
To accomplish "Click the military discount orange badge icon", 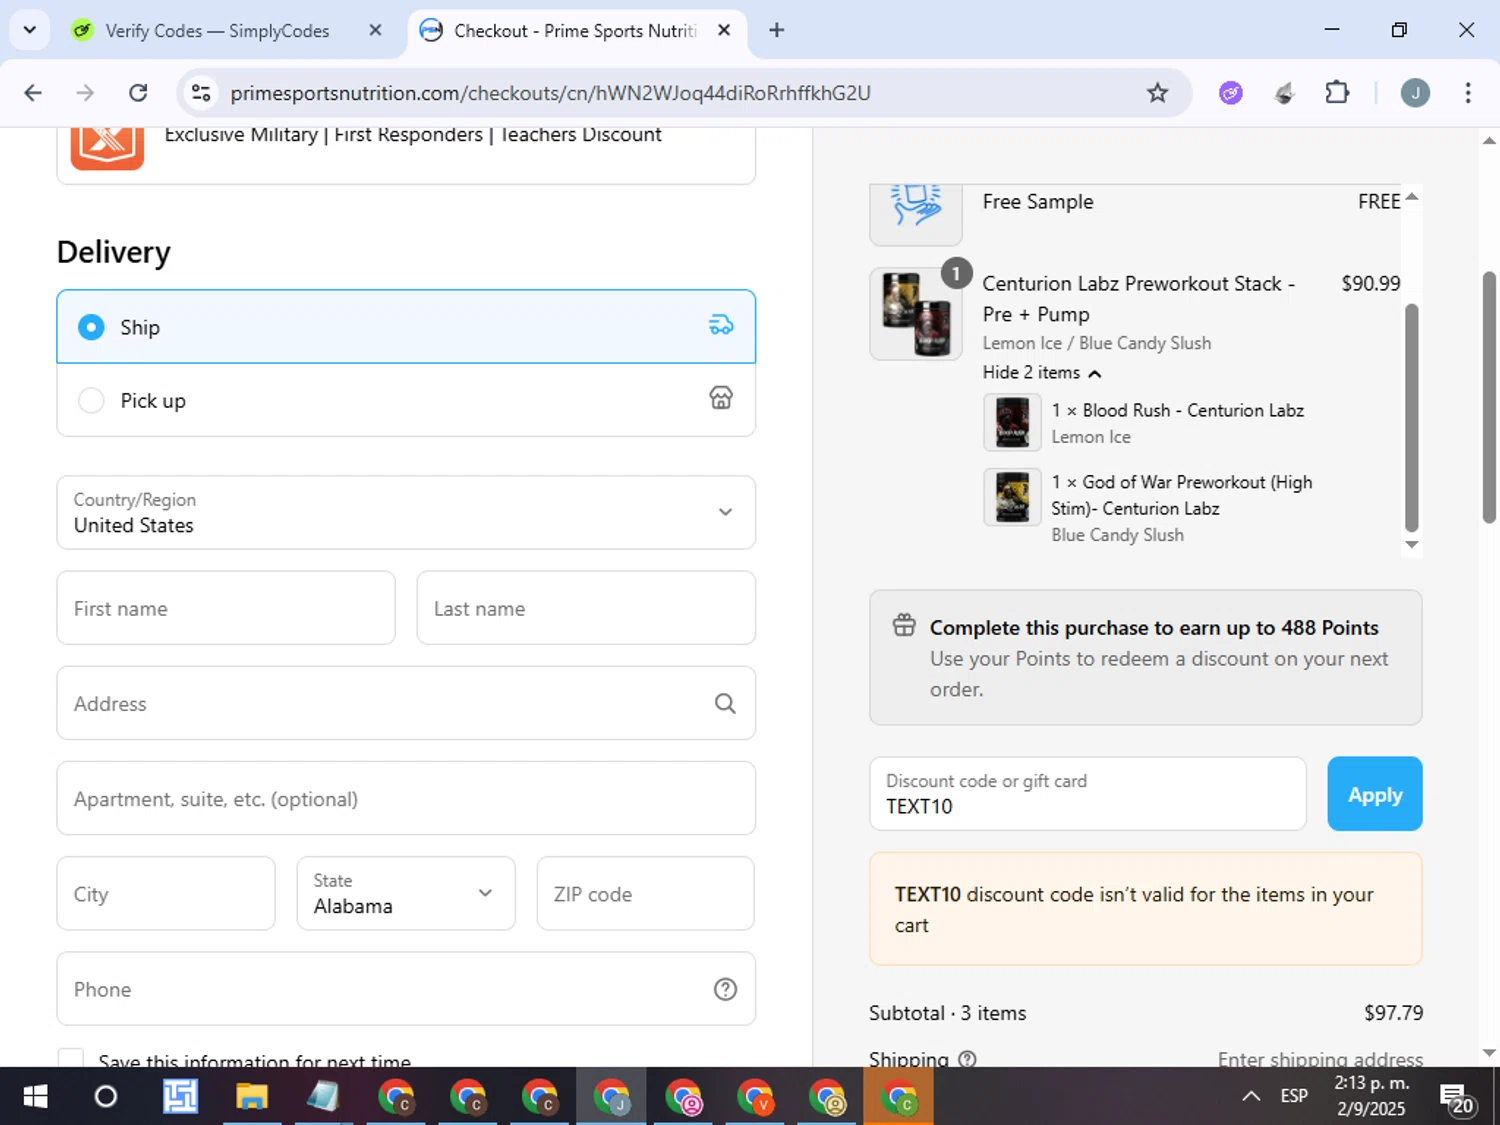I will pos(107,148).
